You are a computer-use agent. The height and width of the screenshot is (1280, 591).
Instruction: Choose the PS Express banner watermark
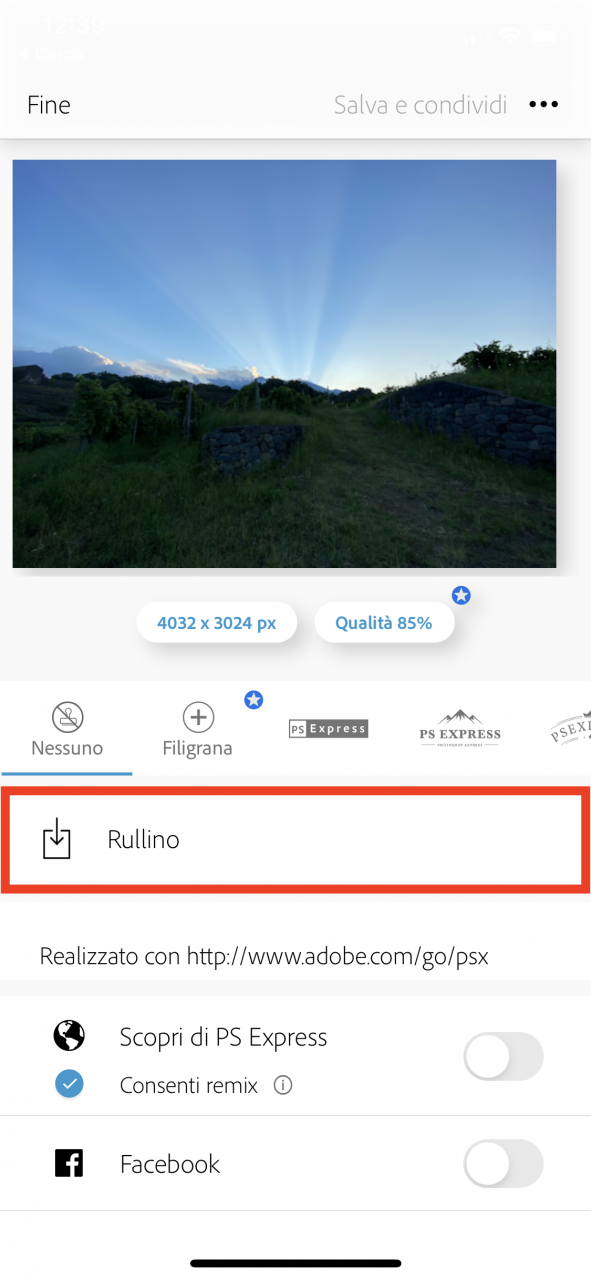(328, 729)
